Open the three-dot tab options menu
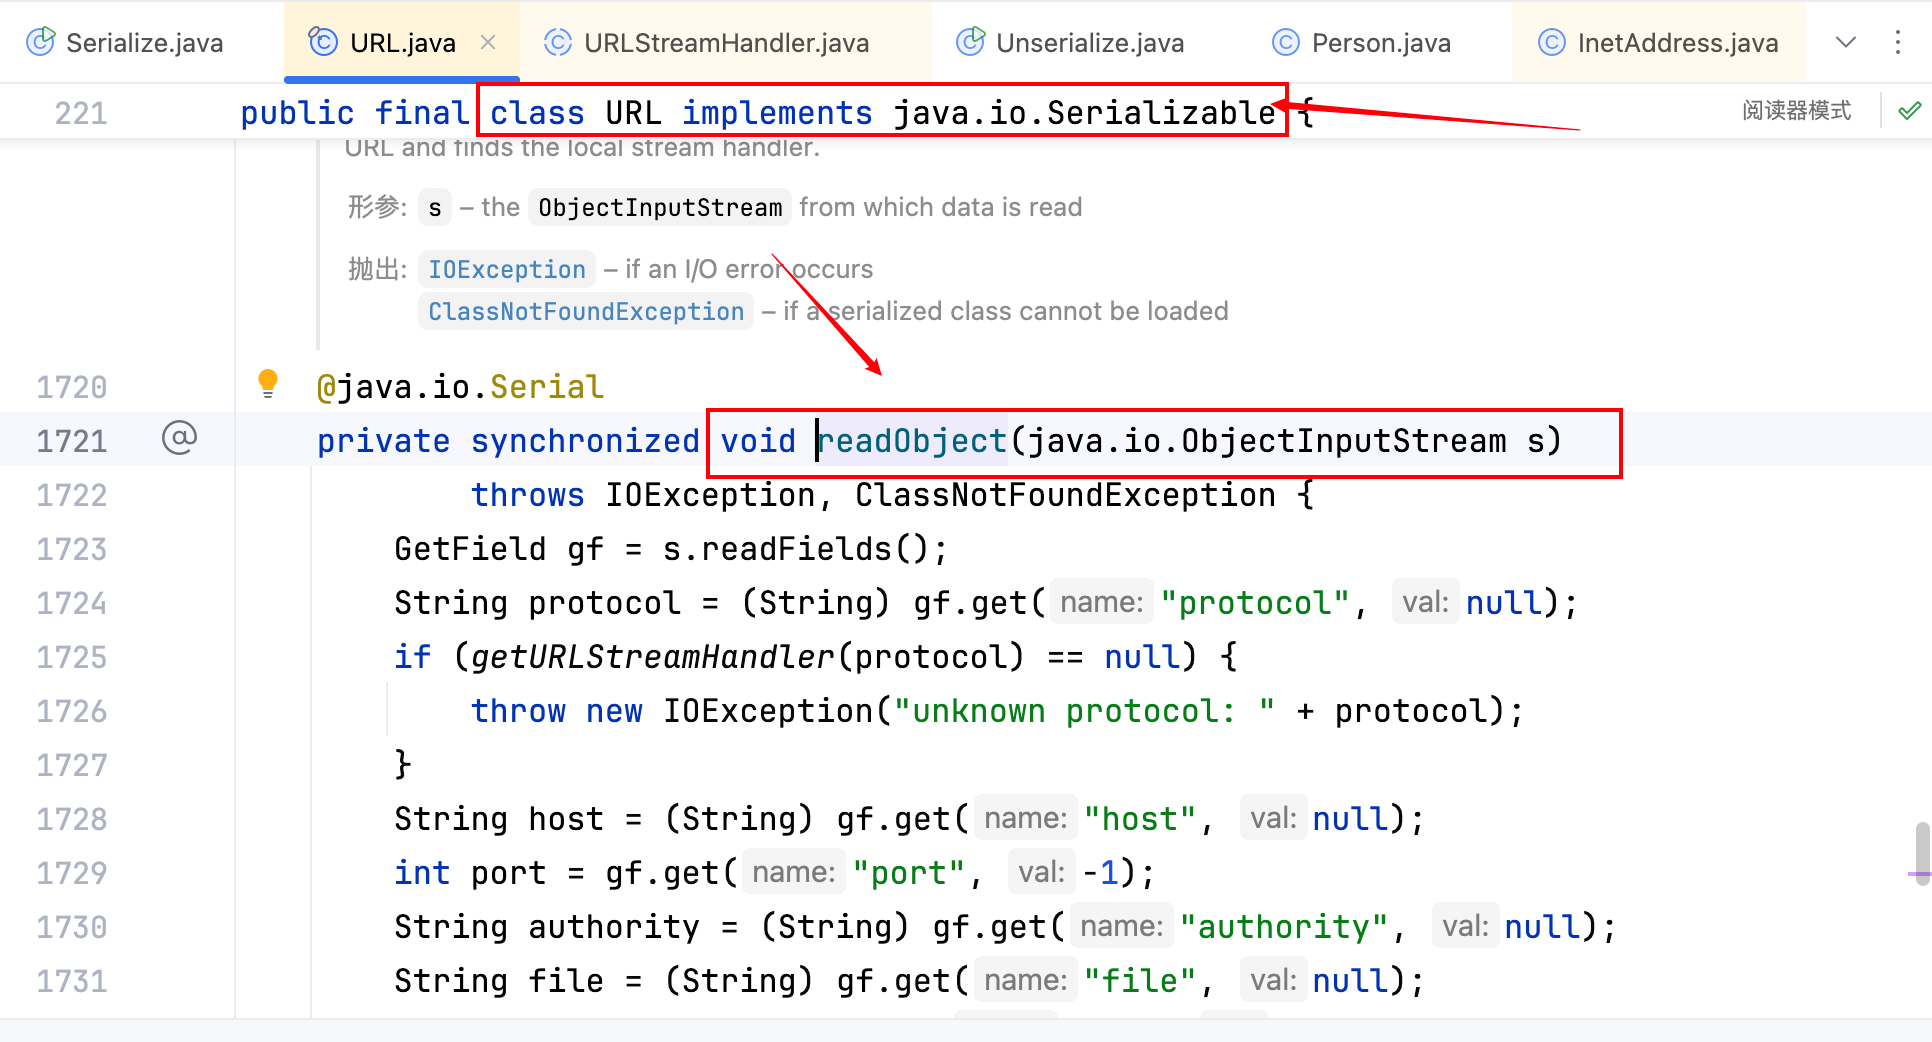 1897,42
